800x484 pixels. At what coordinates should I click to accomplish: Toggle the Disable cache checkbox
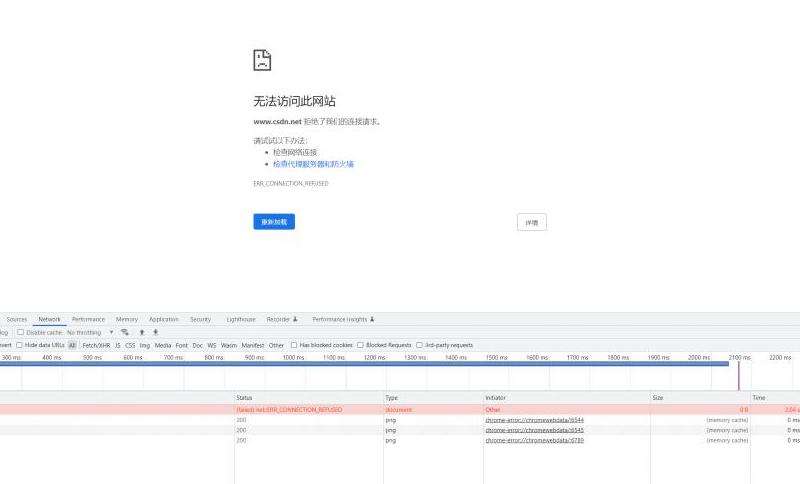[20, 332]
